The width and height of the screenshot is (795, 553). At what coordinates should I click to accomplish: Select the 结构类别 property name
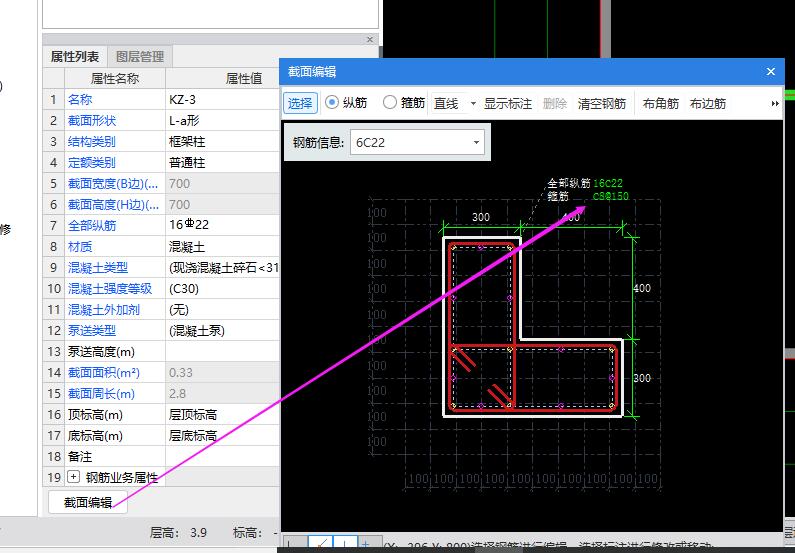[92, 141]
